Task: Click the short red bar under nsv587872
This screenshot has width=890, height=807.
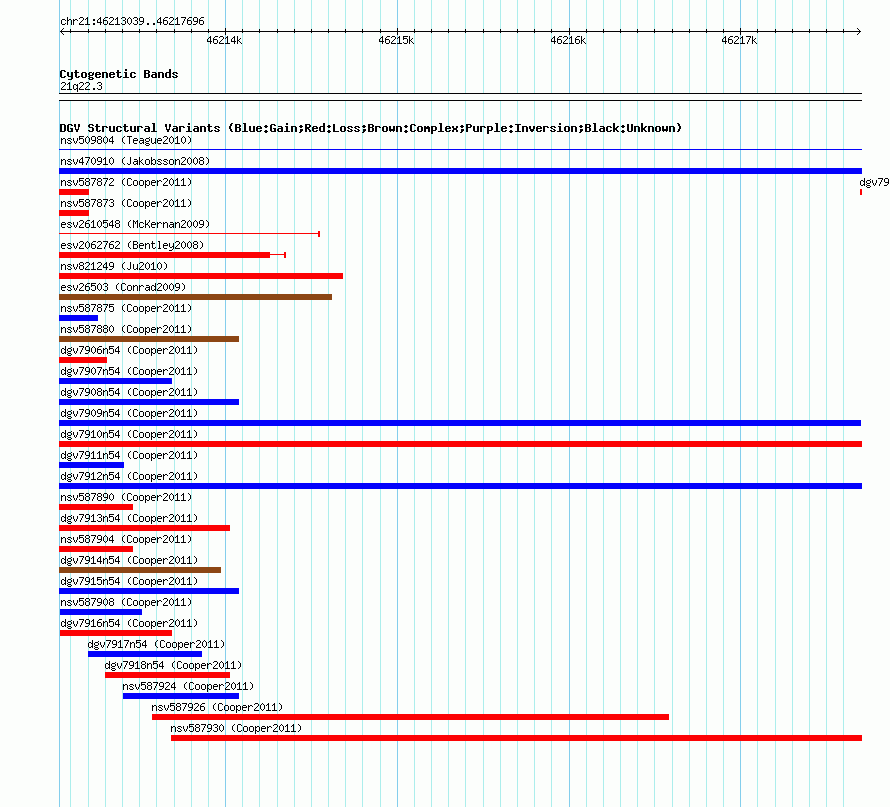Action: coord(74,192)
